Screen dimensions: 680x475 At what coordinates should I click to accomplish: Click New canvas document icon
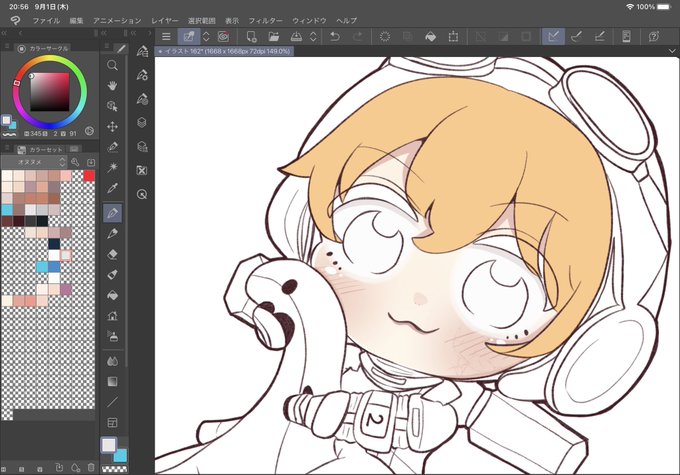[x=251, y=36]
